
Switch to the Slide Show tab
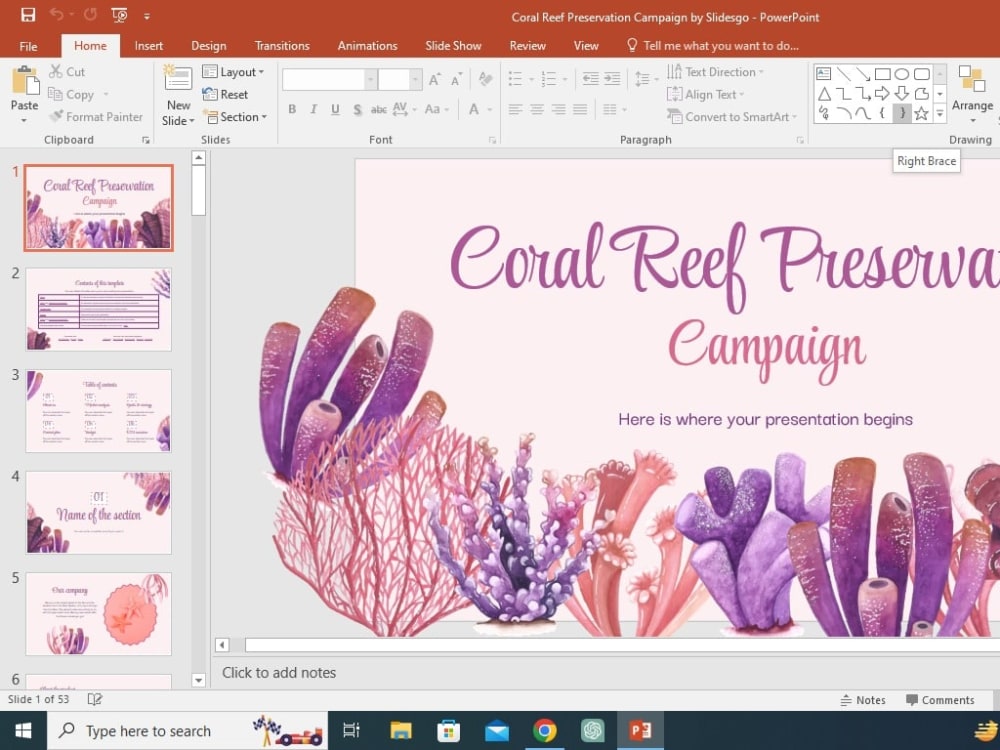tap(453, 46)
